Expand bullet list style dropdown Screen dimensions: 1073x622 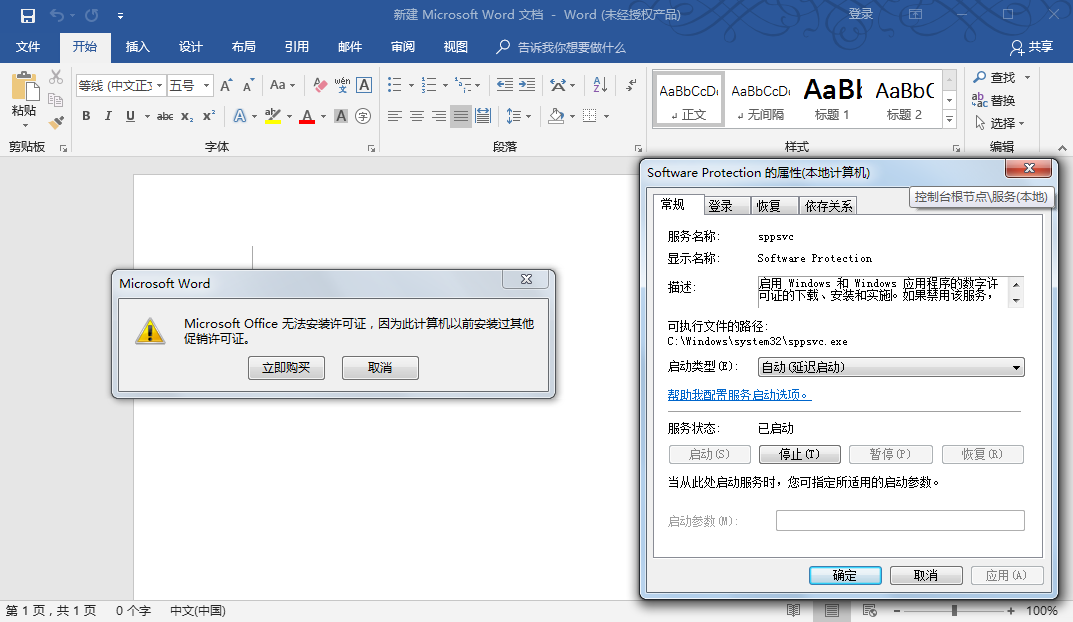pyautogui.click(x=411, y=86)
